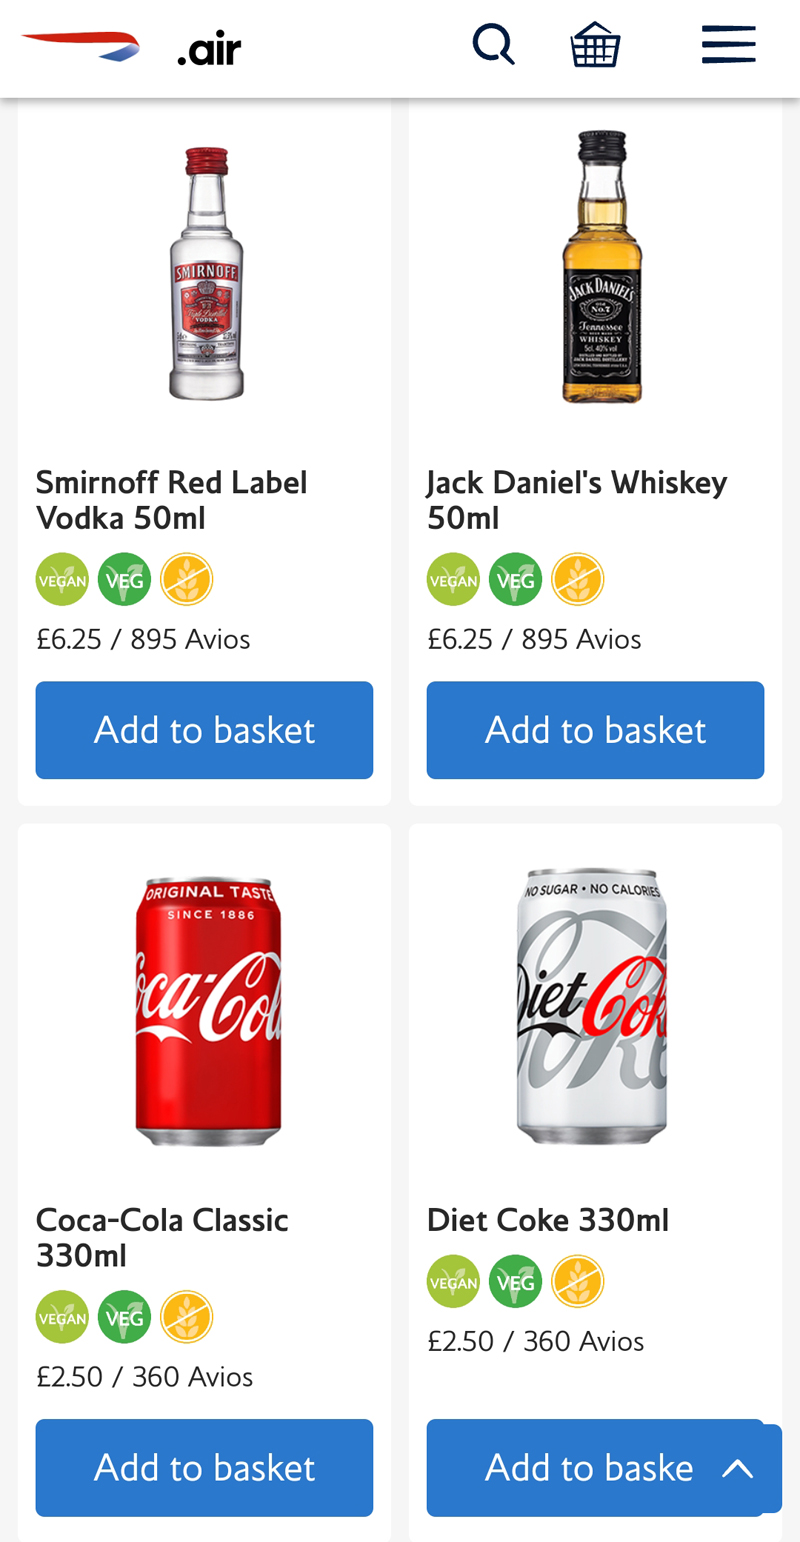Screen dimensions: 800x1542
Task: Click the .air home link
Action: [x=209, y=48]
